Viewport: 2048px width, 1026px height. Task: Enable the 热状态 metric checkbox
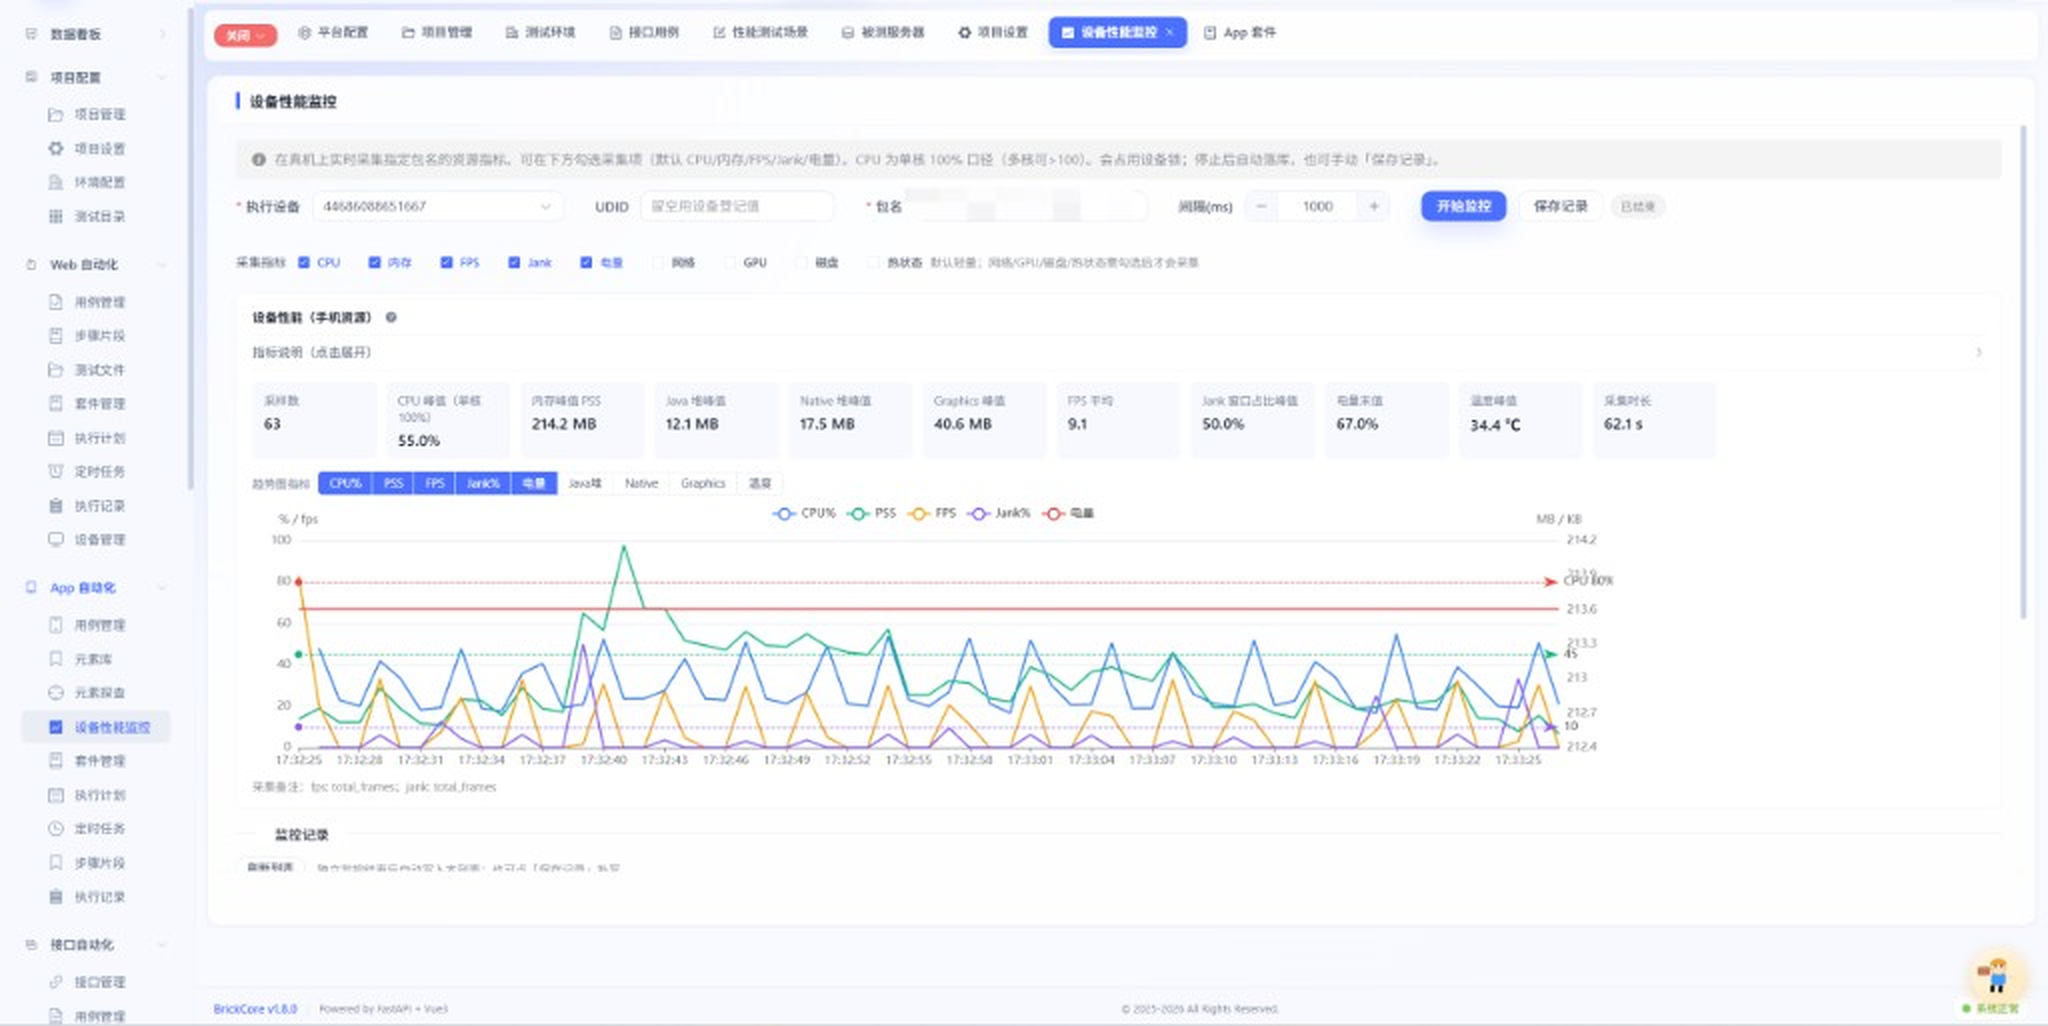(873, 263)
